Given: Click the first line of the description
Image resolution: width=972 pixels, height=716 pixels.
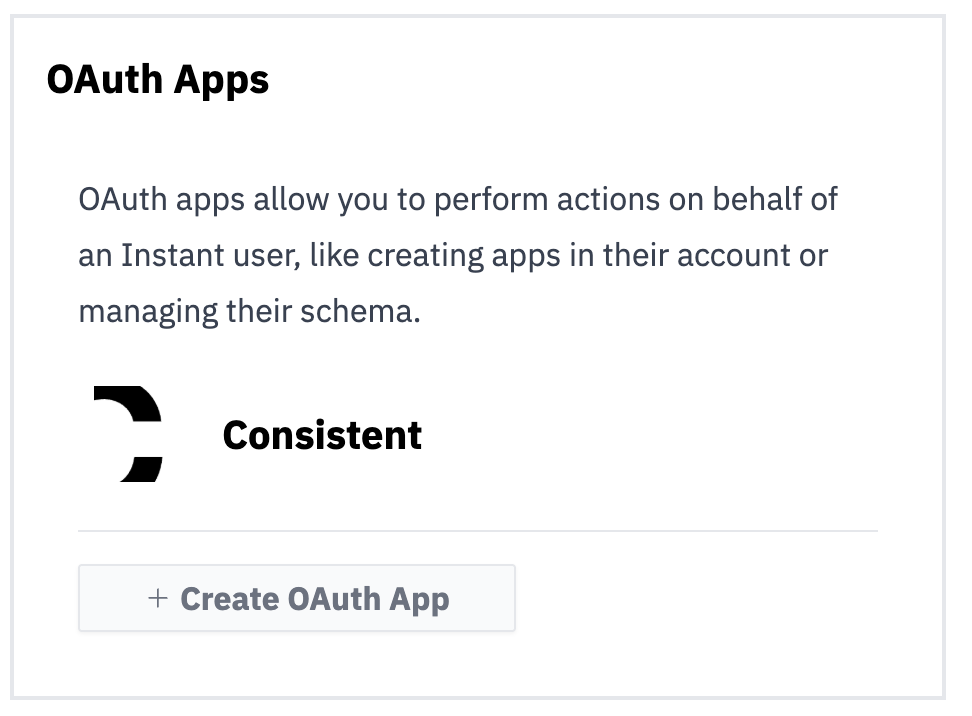Looking at the screenshot, I should coord(458,199).
